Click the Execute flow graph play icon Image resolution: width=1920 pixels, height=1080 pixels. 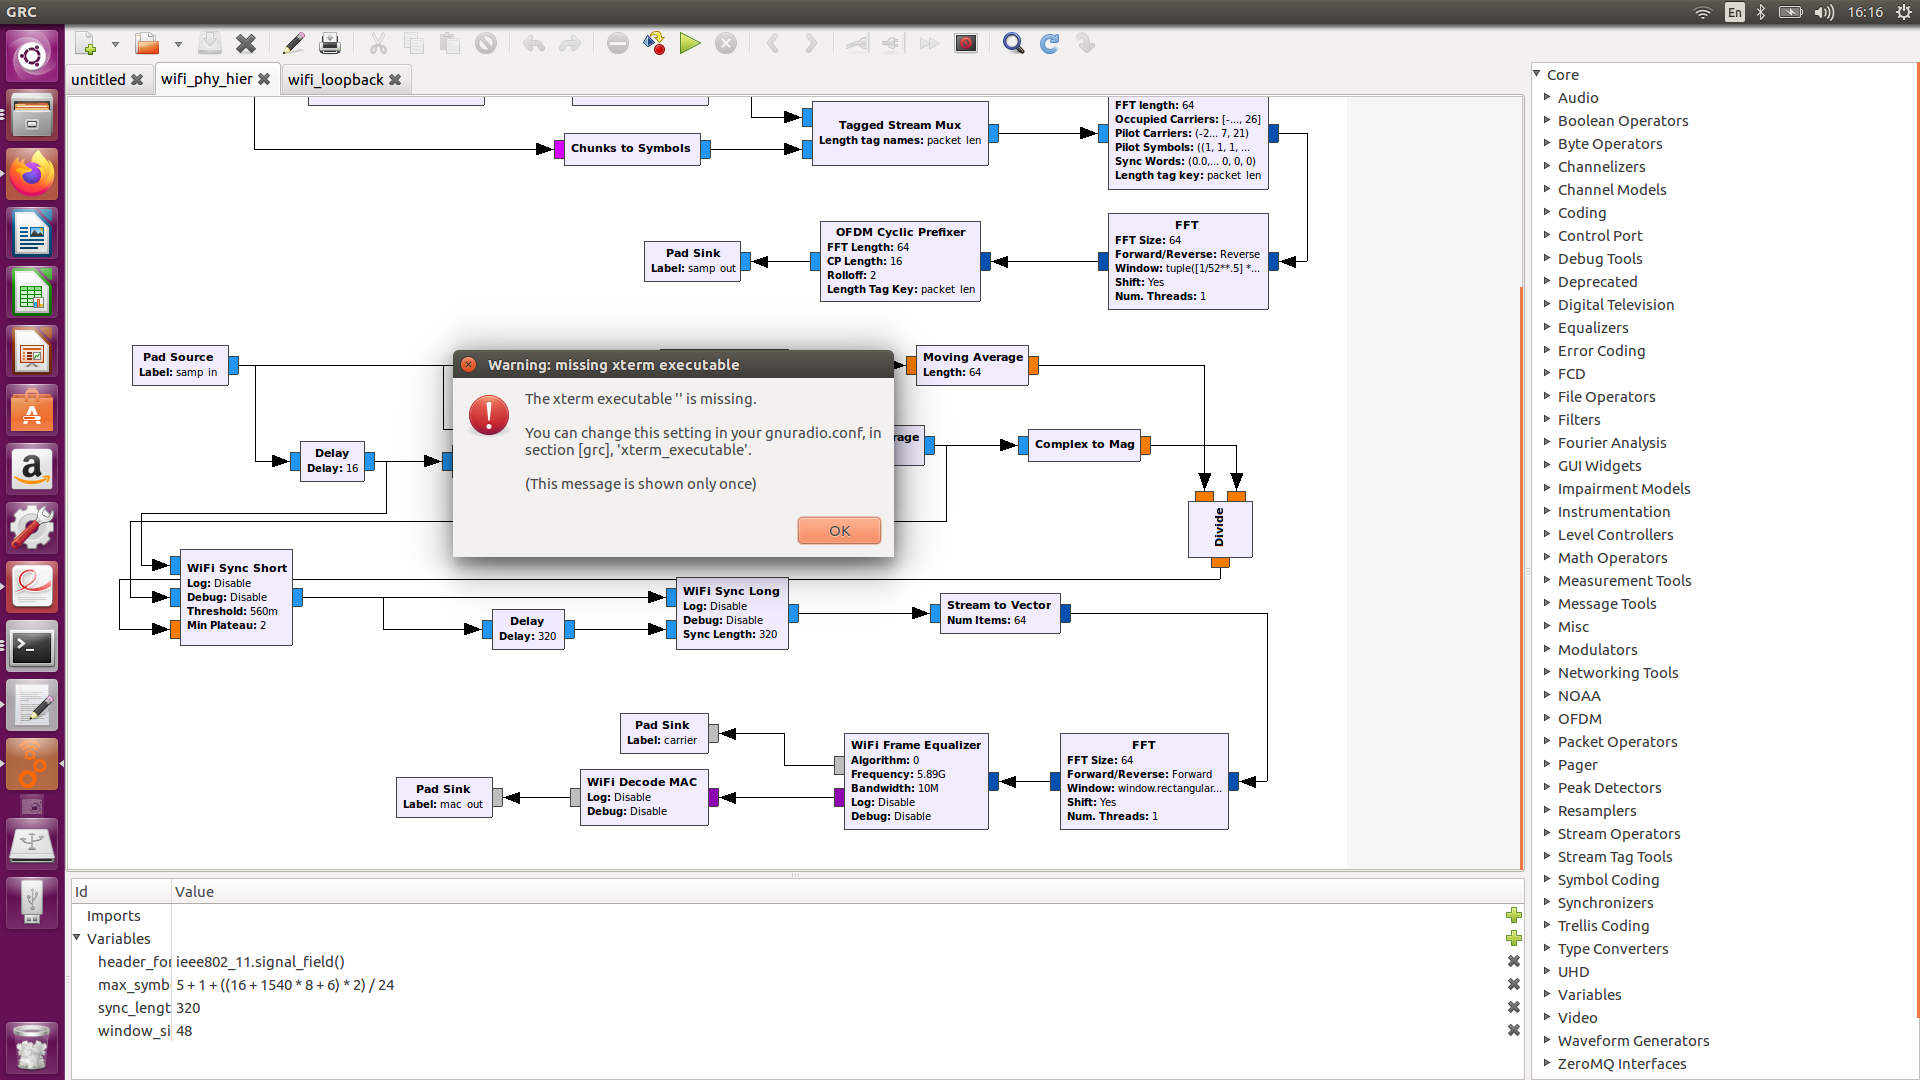pos(689,44)
